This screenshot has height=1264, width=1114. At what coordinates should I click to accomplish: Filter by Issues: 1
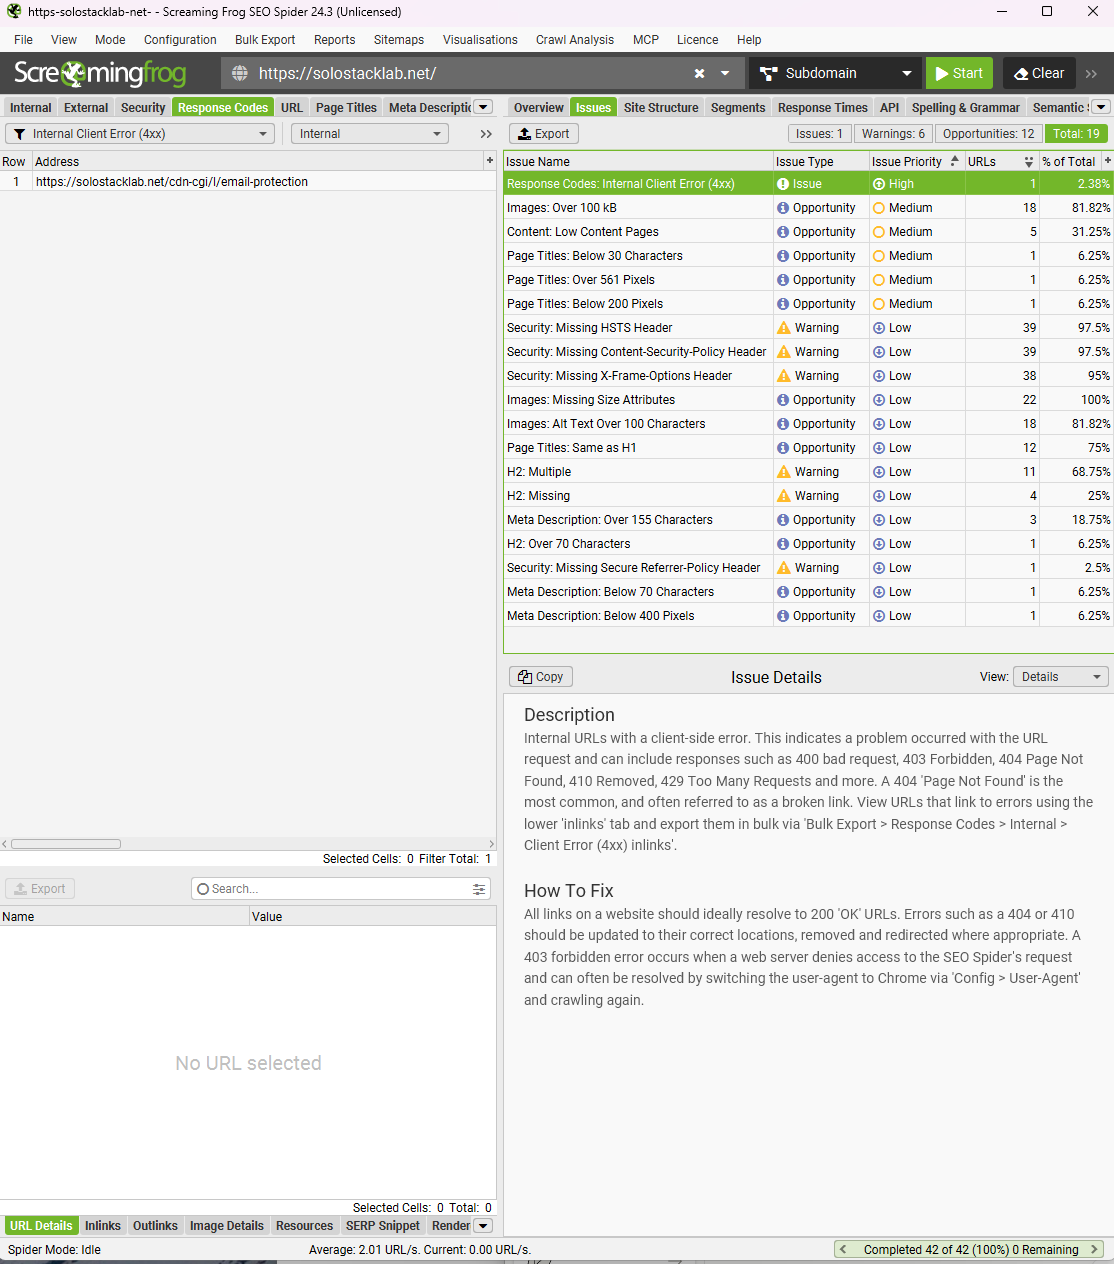(819, 134)
